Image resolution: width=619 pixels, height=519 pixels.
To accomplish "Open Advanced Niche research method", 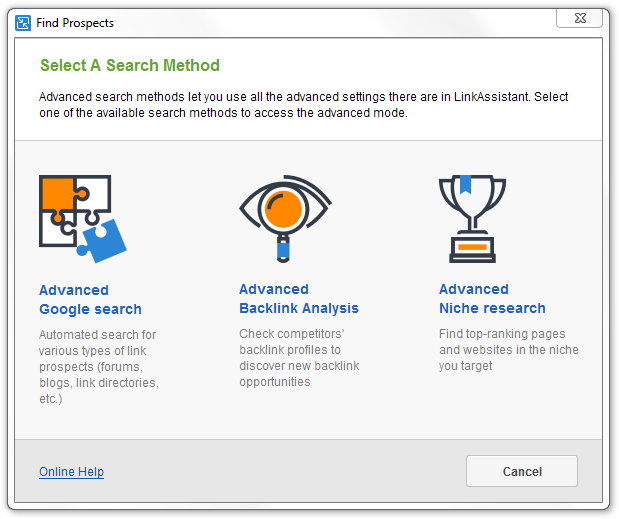I will coord(492,299).
